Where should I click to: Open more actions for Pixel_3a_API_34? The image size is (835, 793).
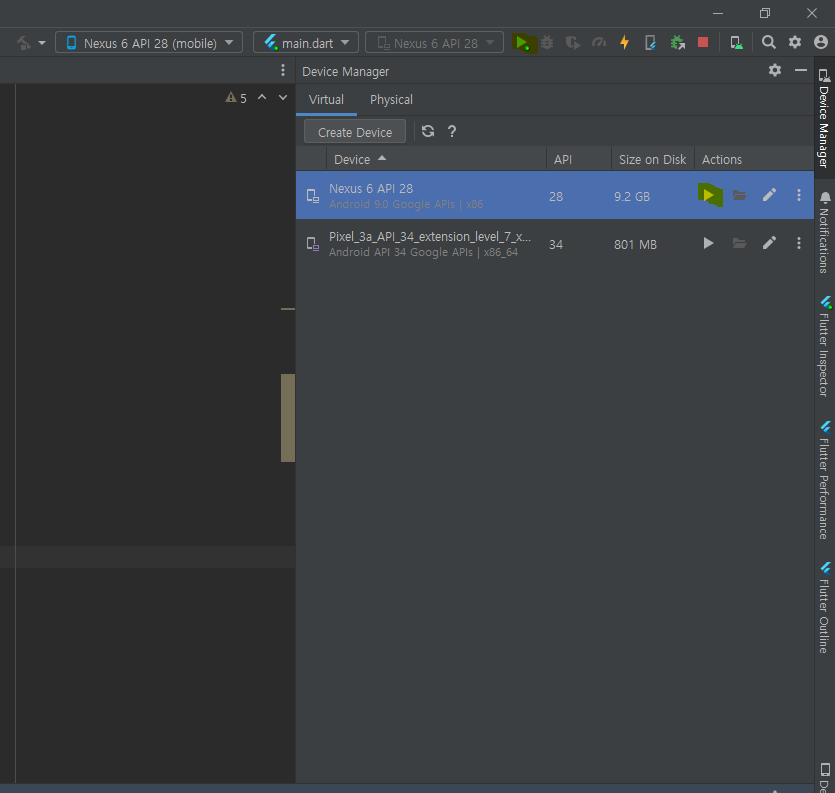[x=798, y=243]
